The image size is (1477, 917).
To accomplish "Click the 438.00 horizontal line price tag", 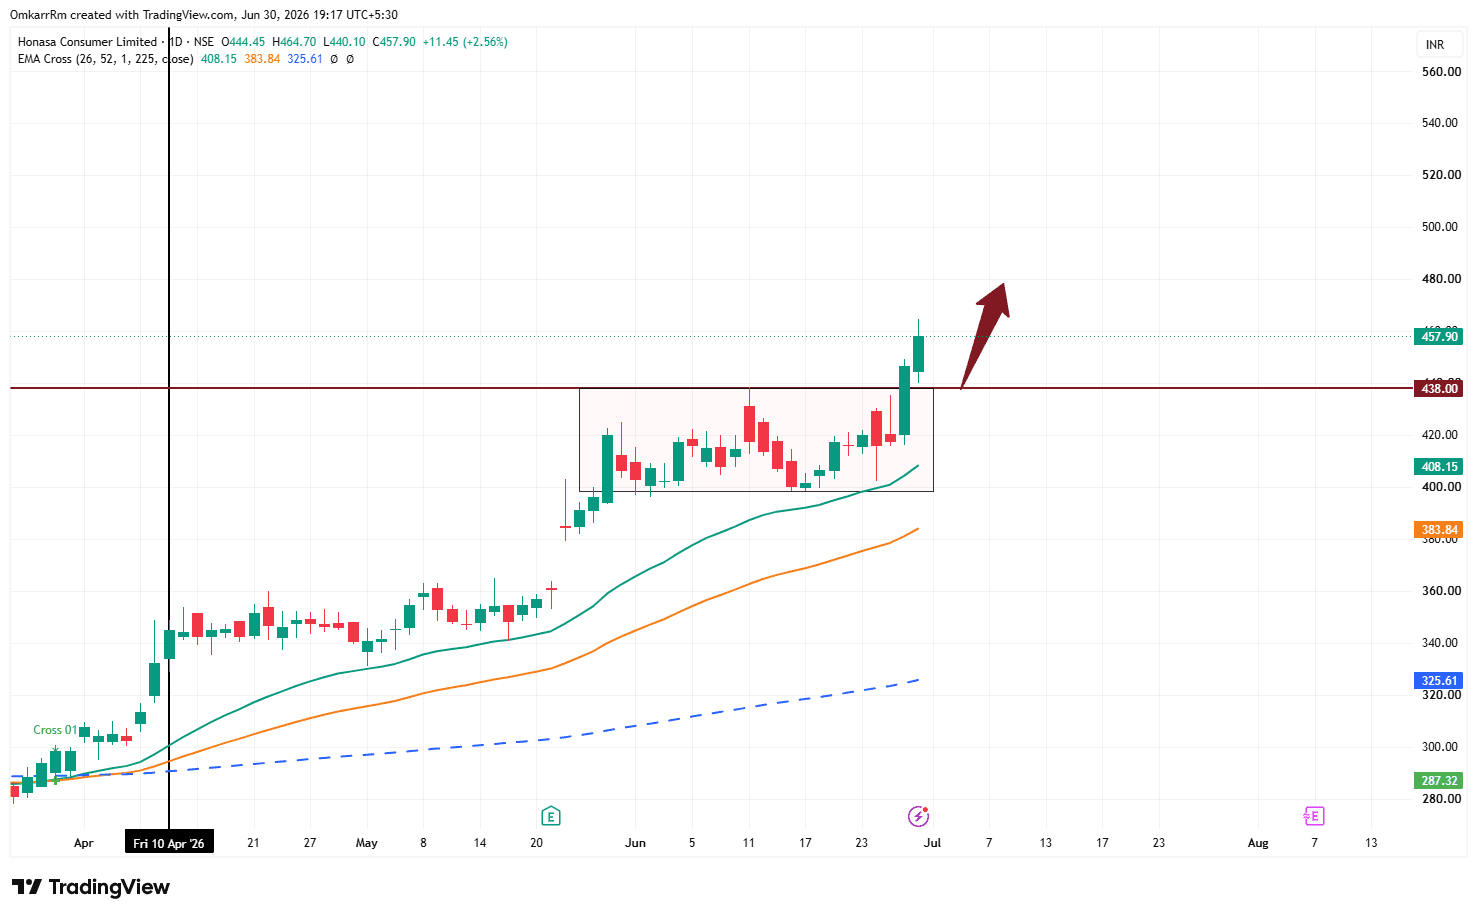I will pos(1439,389).
